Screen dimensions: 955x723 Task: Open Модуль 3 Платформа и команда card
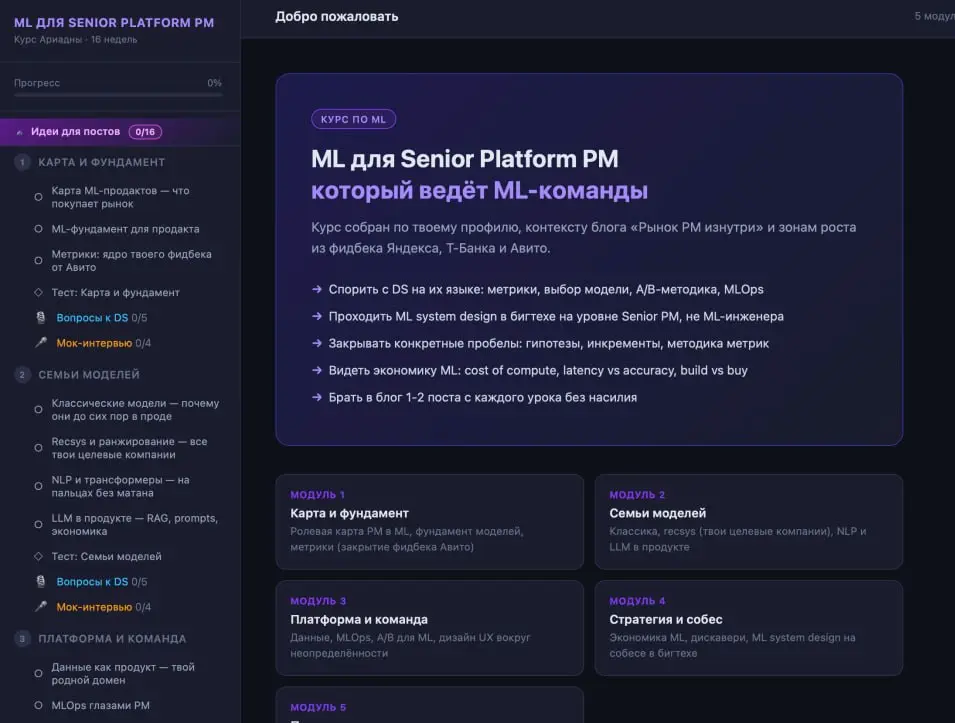[x=429, y=628]
